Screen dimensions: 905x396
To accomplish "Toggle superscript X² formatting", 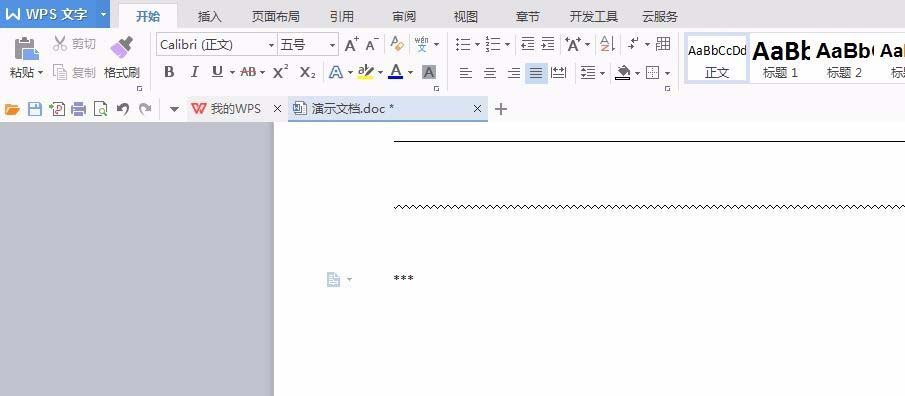I will pos(281,72).
